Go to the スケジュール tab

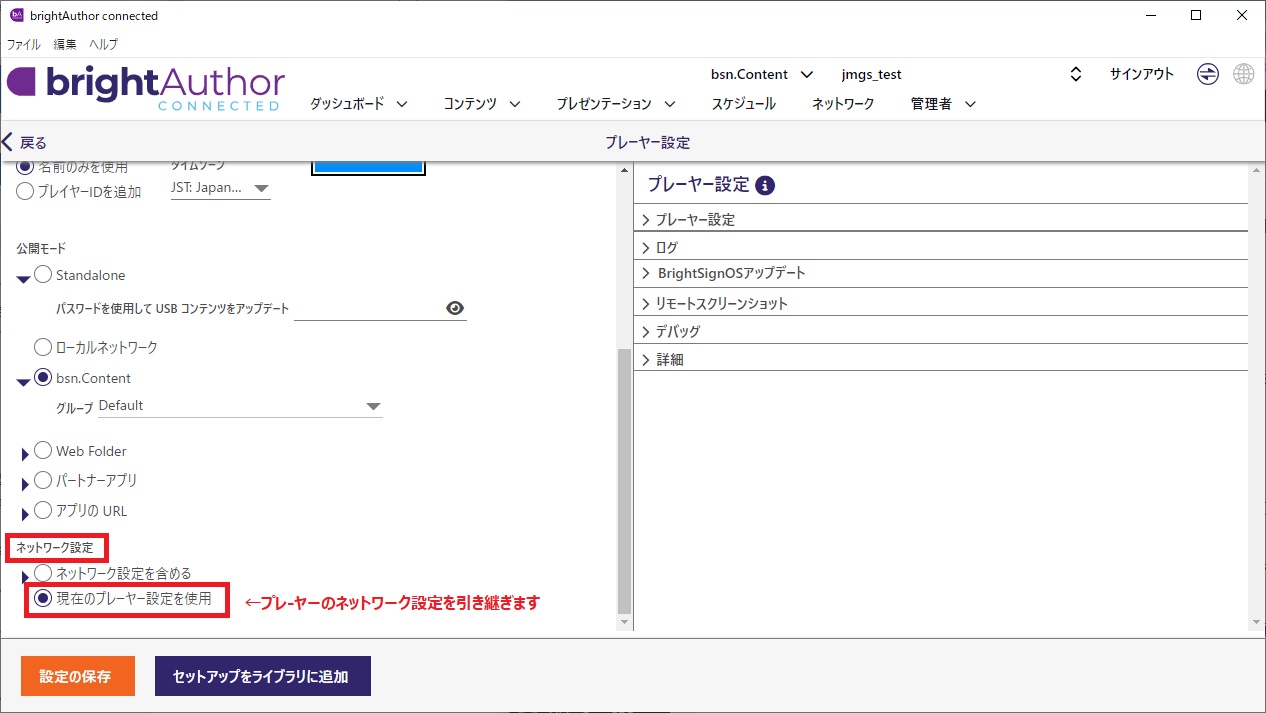(744, 104)
